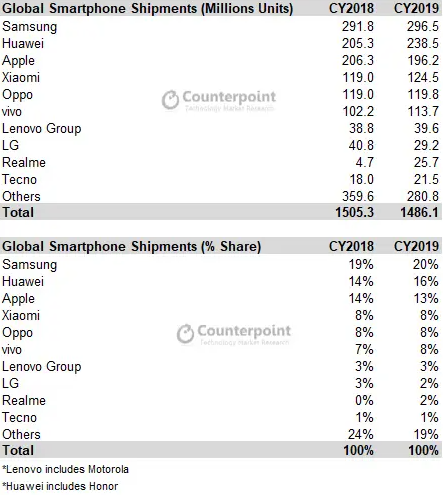Select the Total value 1505.3
443x495 pixels.
point(354,212)
